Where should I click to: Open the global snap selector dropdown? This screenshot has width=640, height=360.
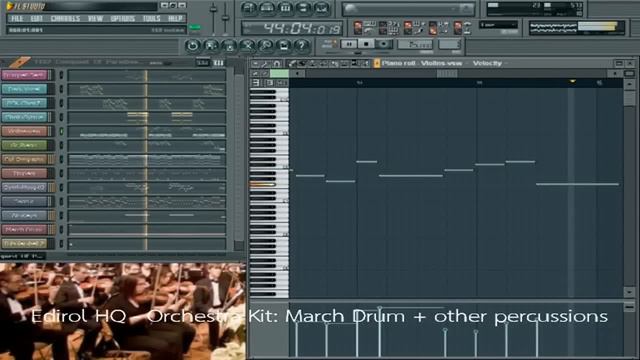(x=498, y=25)
